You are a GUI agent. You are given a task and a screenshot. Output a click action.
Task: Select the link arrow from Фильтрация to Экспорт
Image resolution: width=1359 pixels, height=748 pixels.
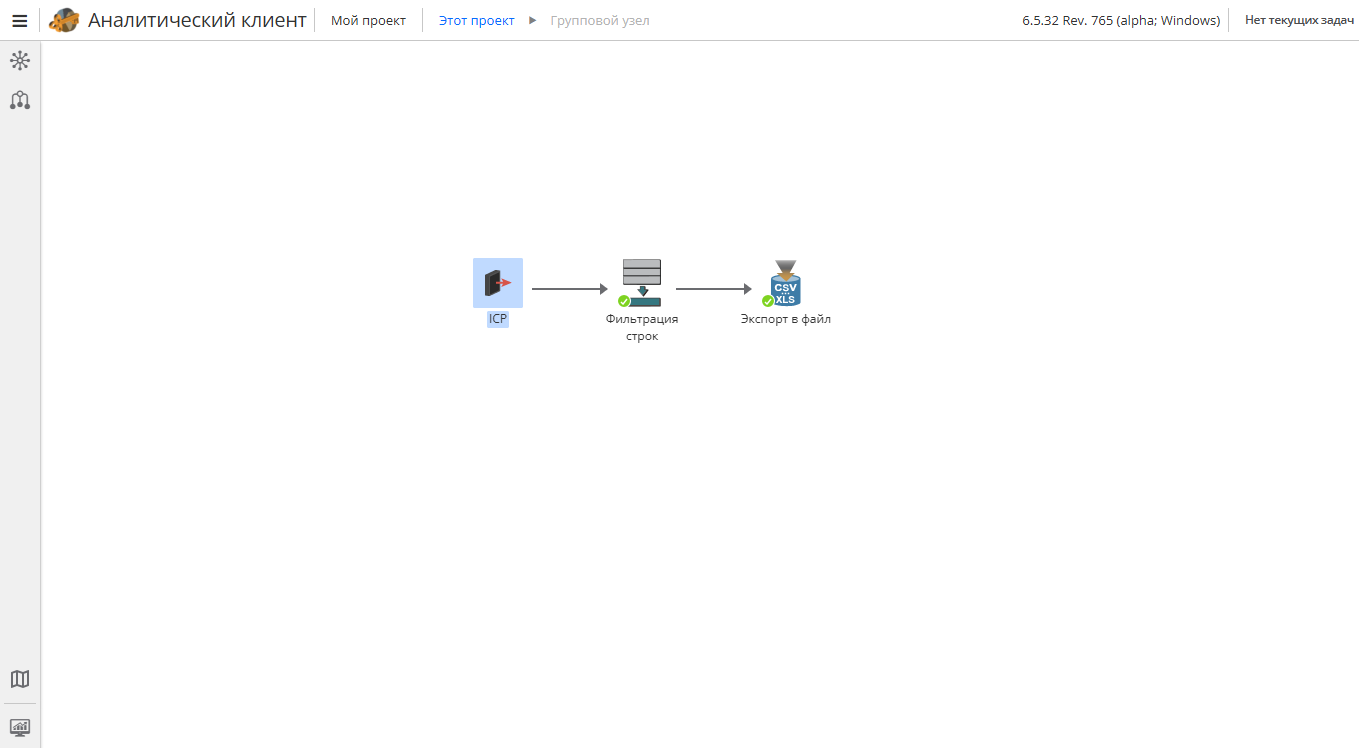pyautogui.click(x=714, y=289)
